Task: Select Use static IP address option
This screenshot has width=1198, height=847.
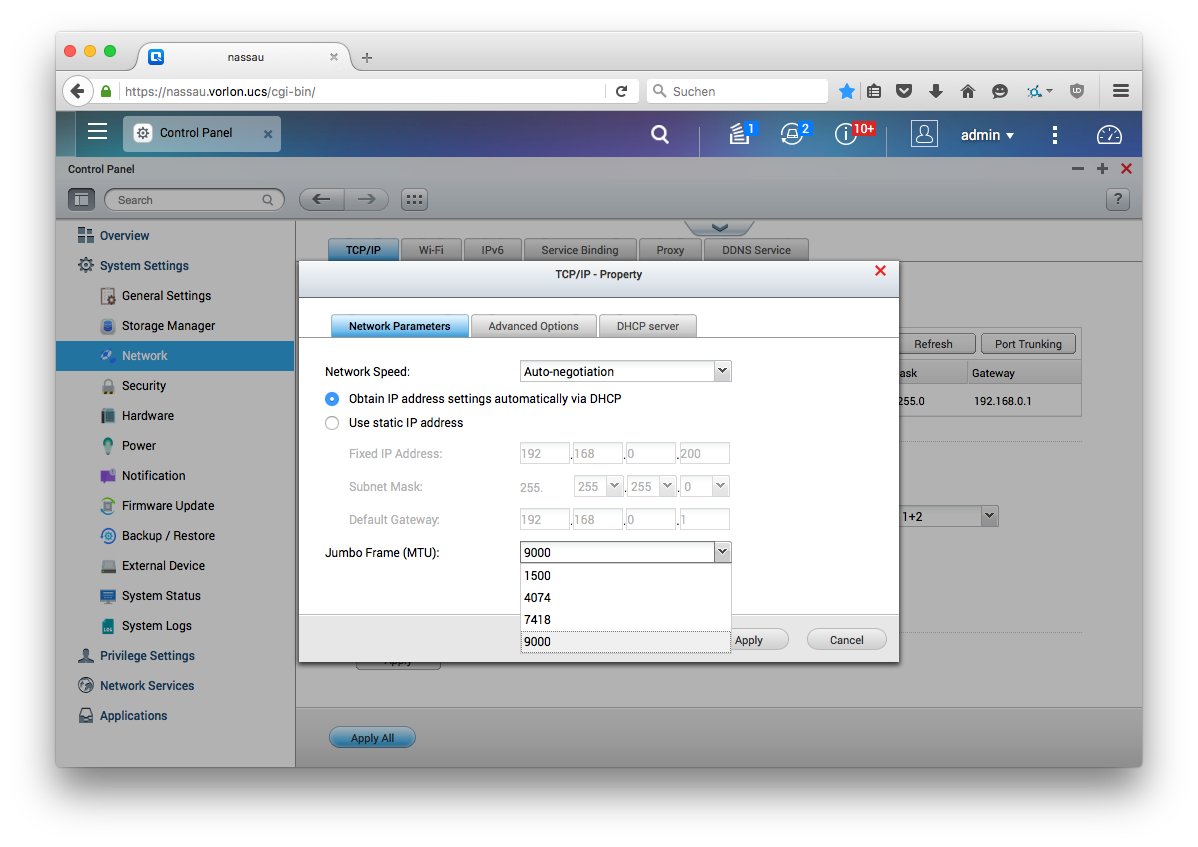Action: click(x=333, y=423)
